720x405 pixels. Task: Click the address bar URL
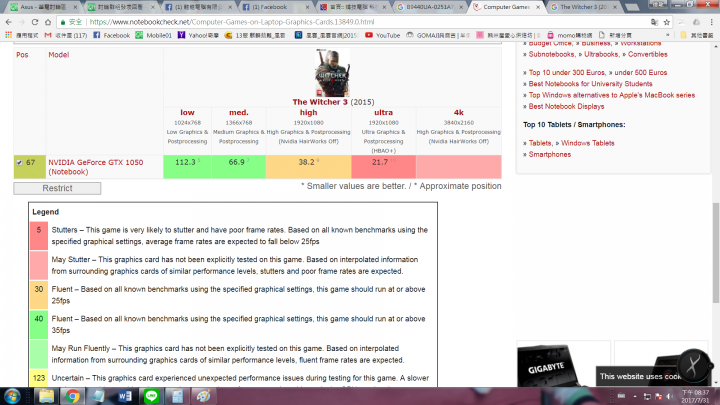click(232, 22)
